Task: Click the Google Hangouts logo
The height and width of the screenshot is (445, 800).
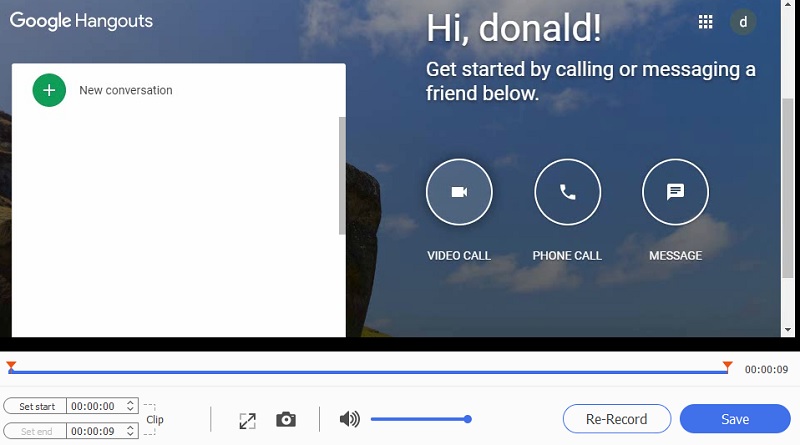Action: [x=81, y=21]
